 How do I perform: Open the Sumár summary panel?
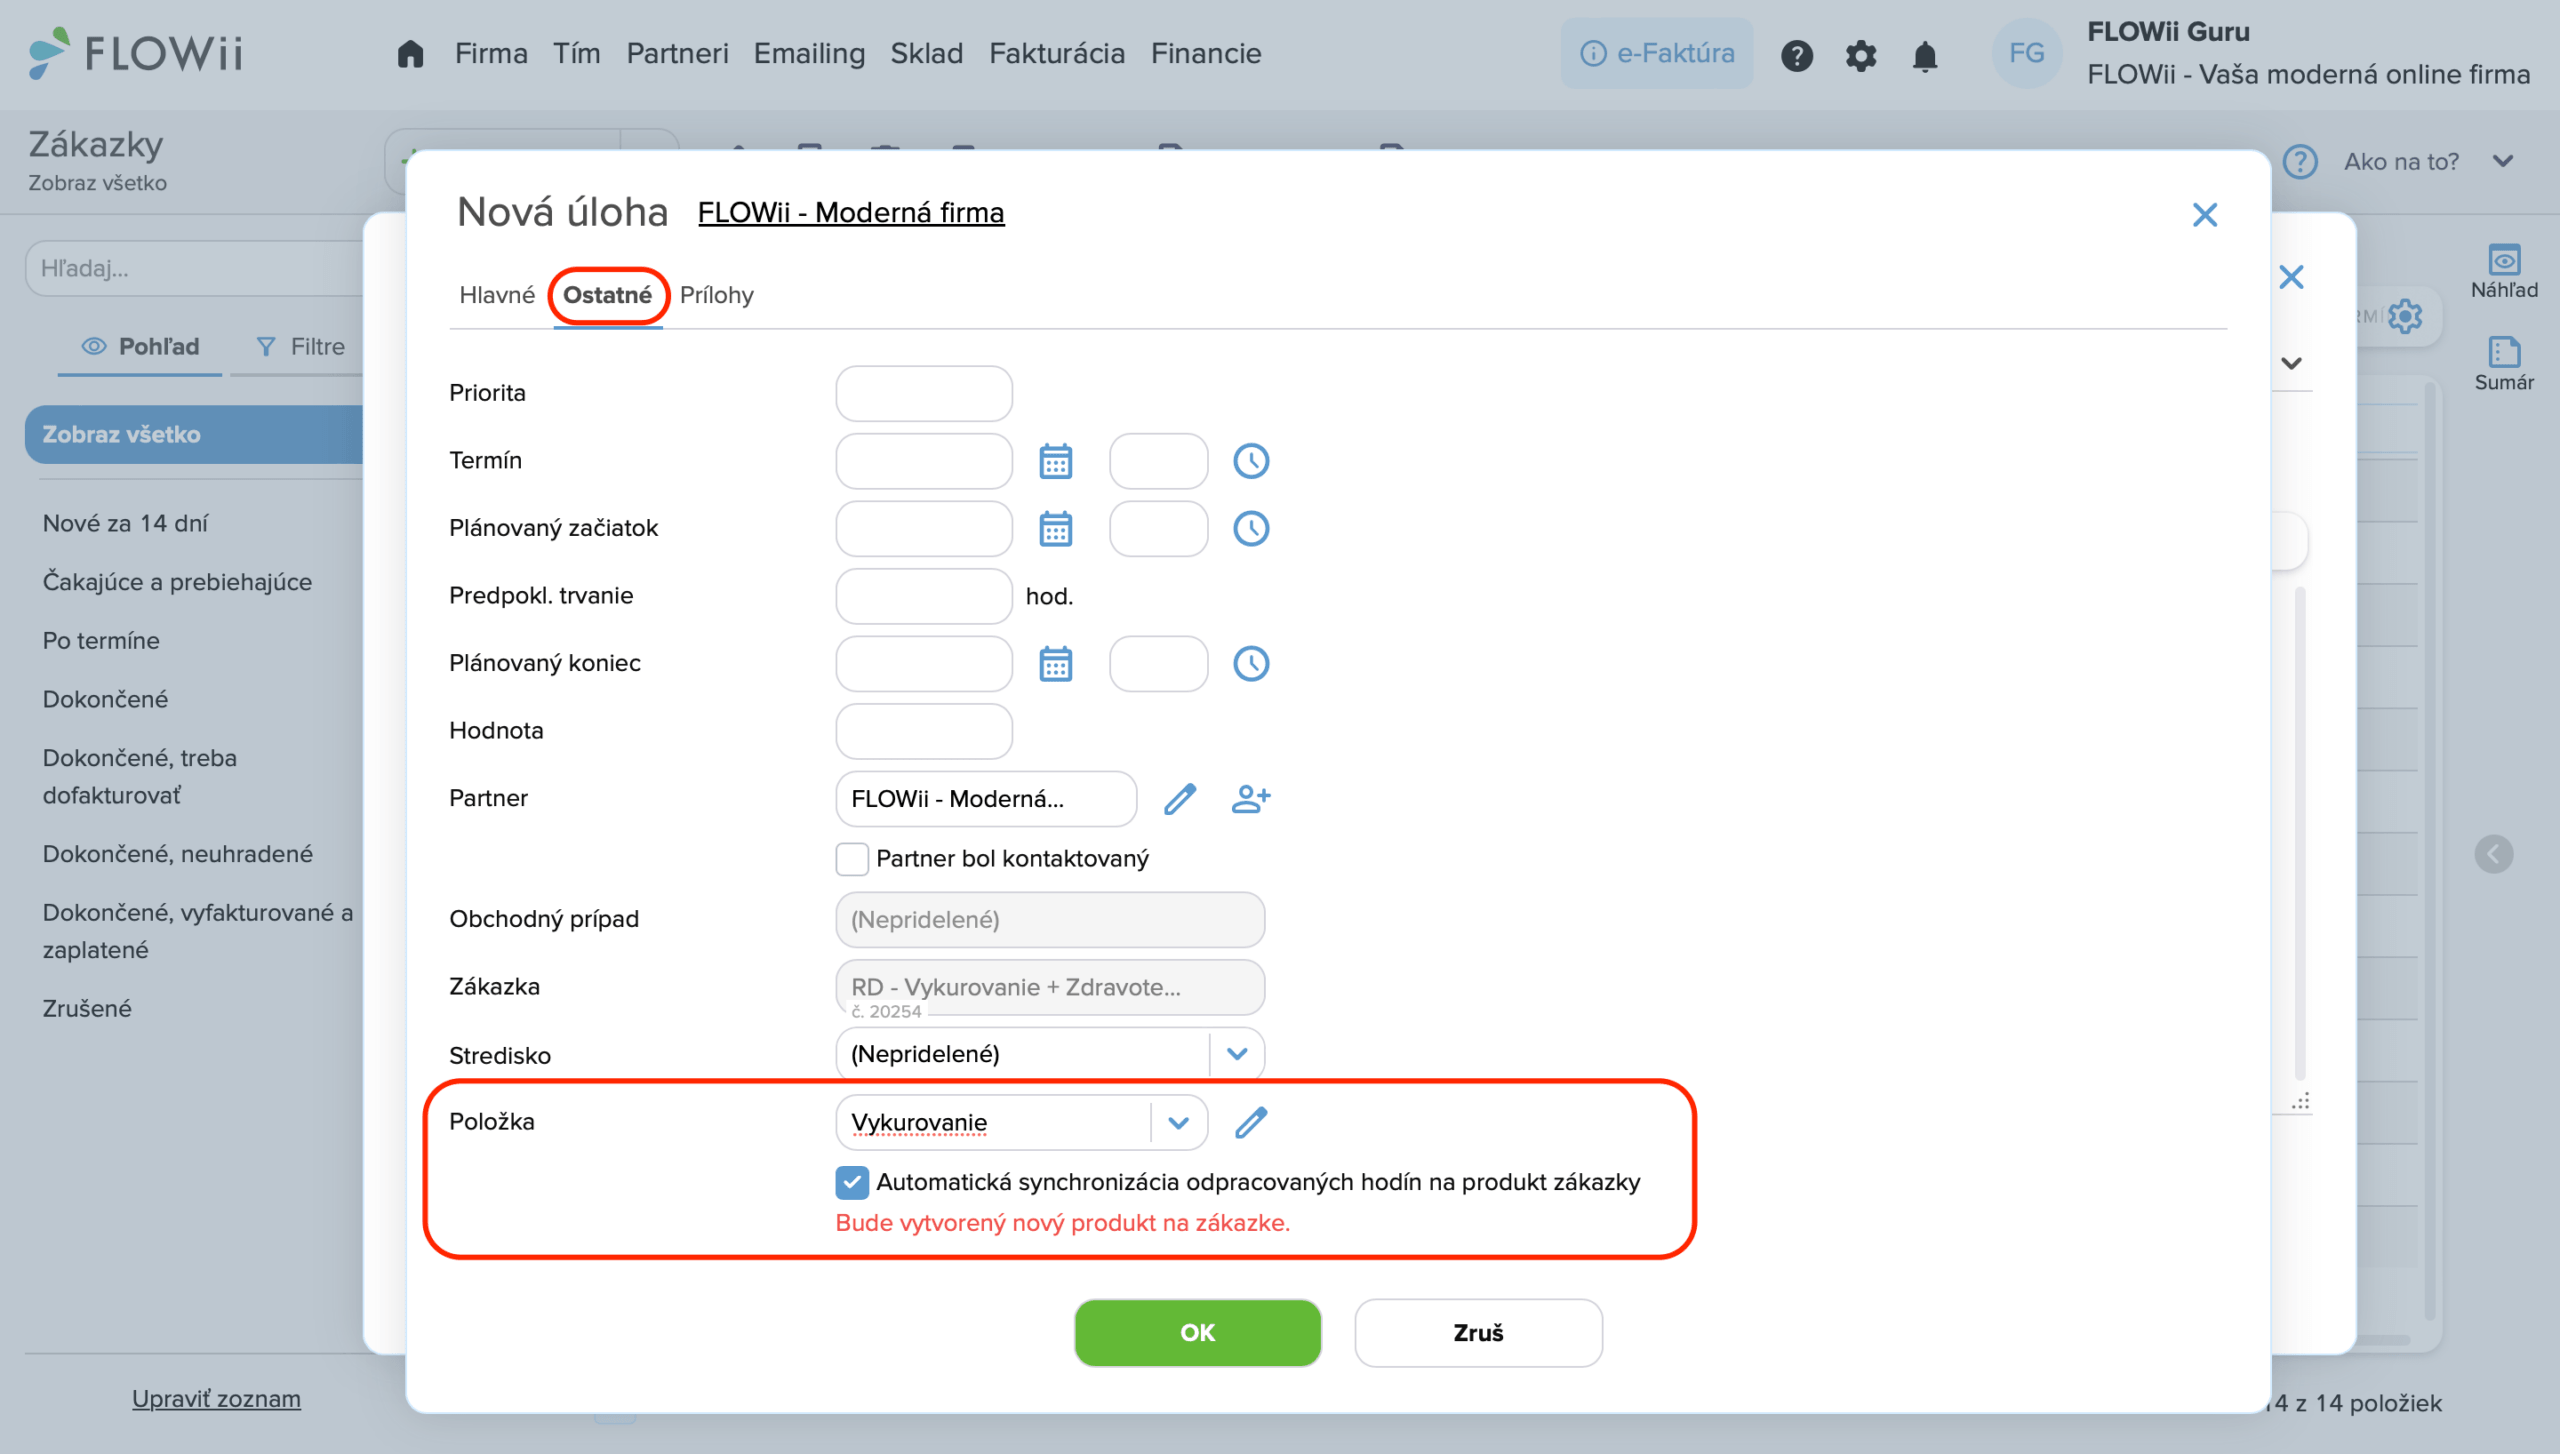point(2503,364)
